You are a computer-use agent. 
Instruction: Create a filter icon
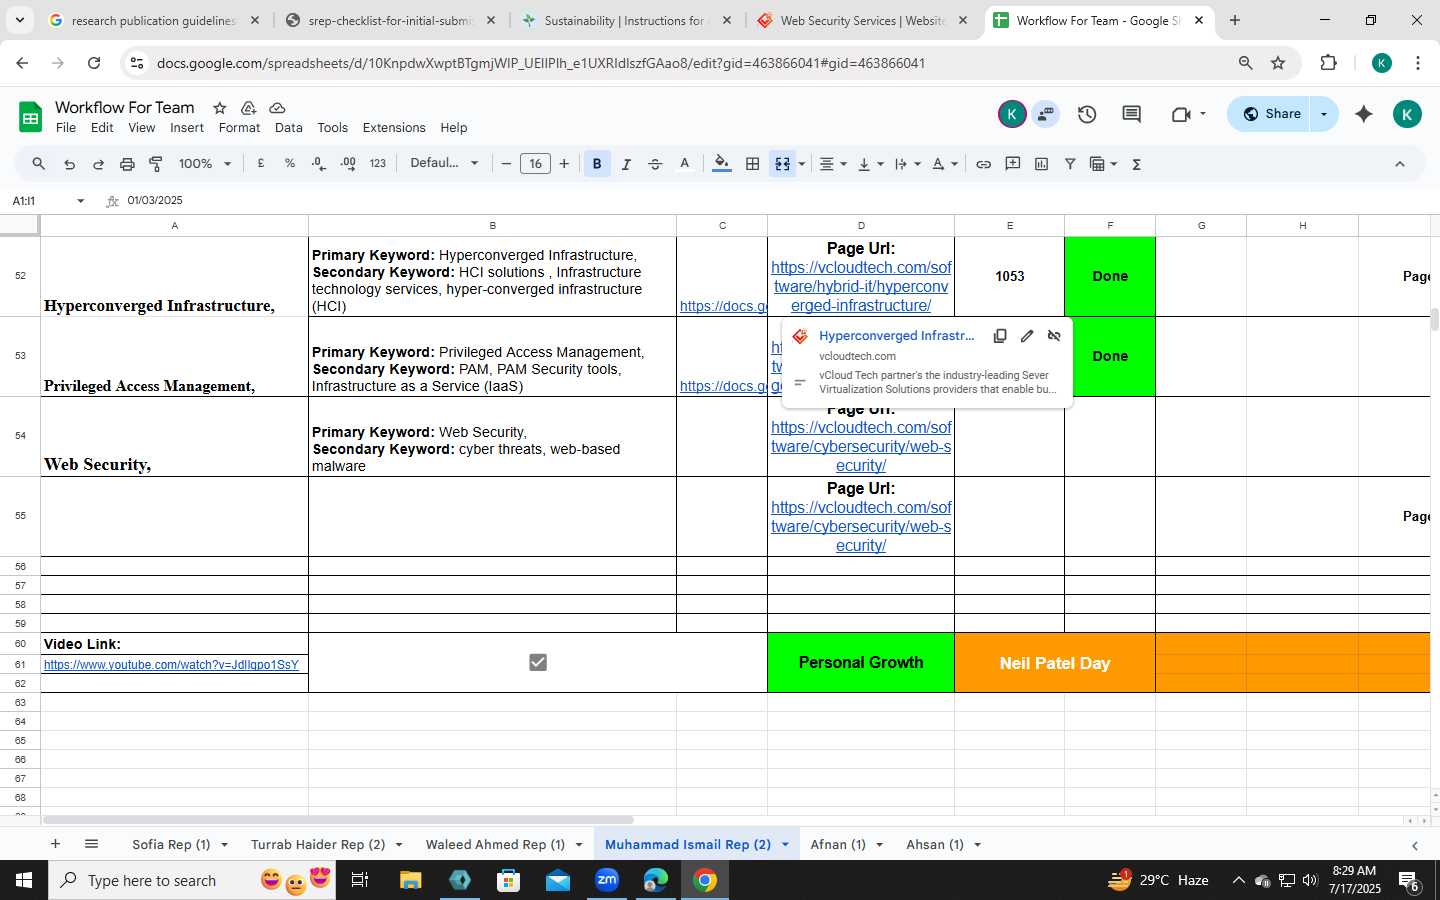pyautogui.click(x=1070, y=164)
